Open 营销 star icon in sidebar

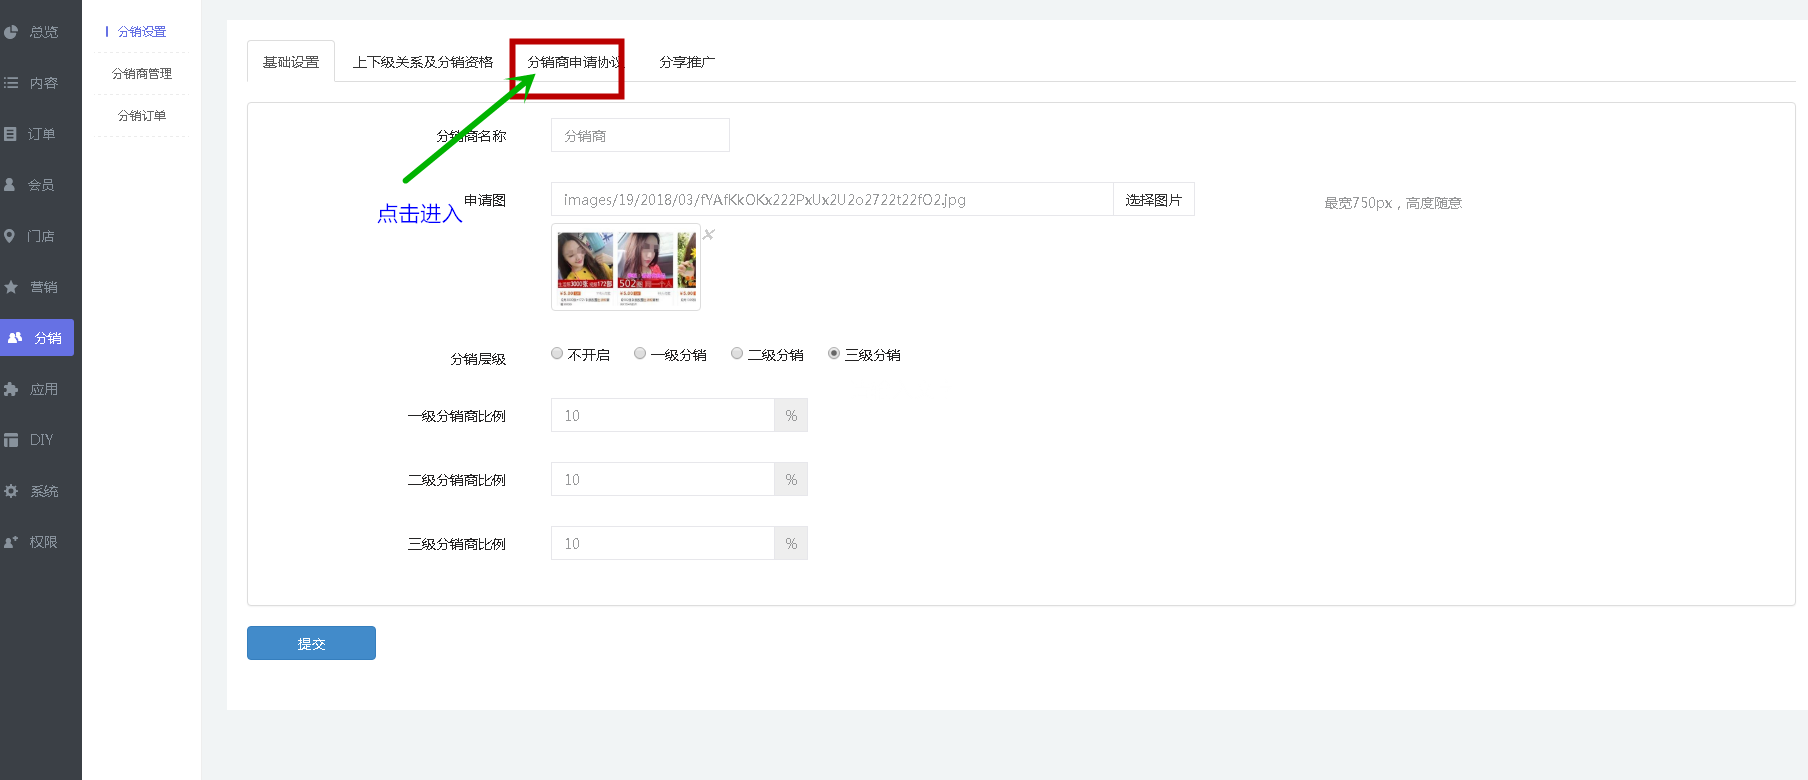coord(11,287)
